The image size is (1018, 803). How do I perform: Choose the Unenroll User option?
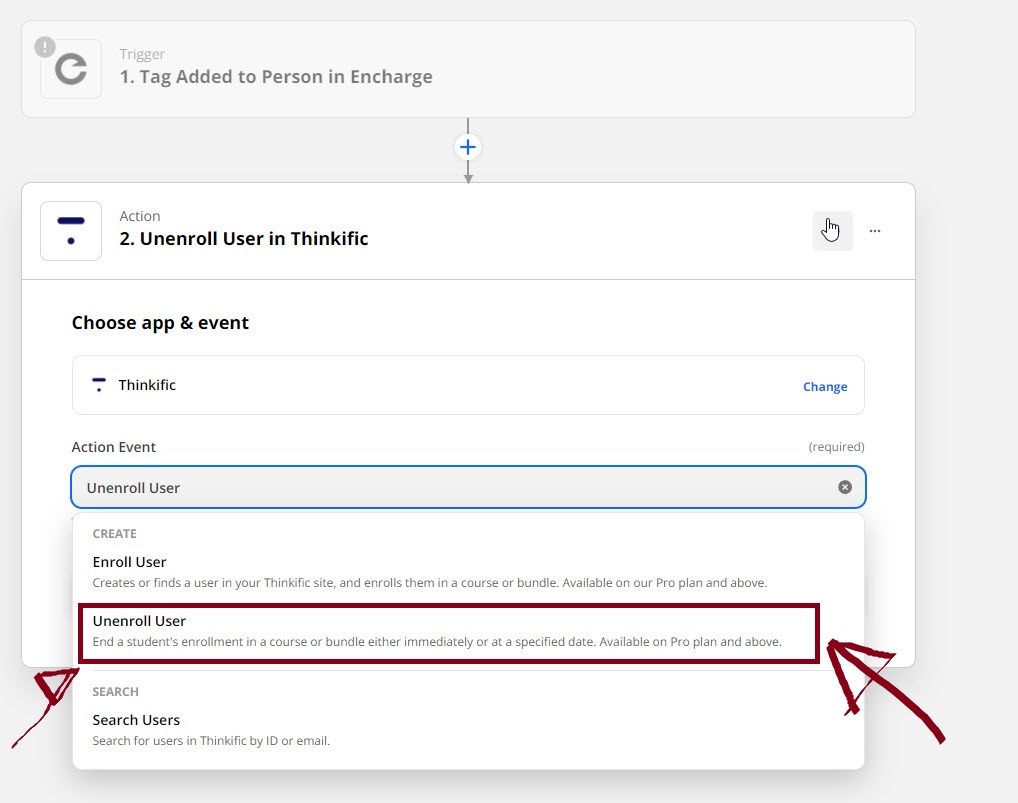pyautogui.click(x=449, y=634)
